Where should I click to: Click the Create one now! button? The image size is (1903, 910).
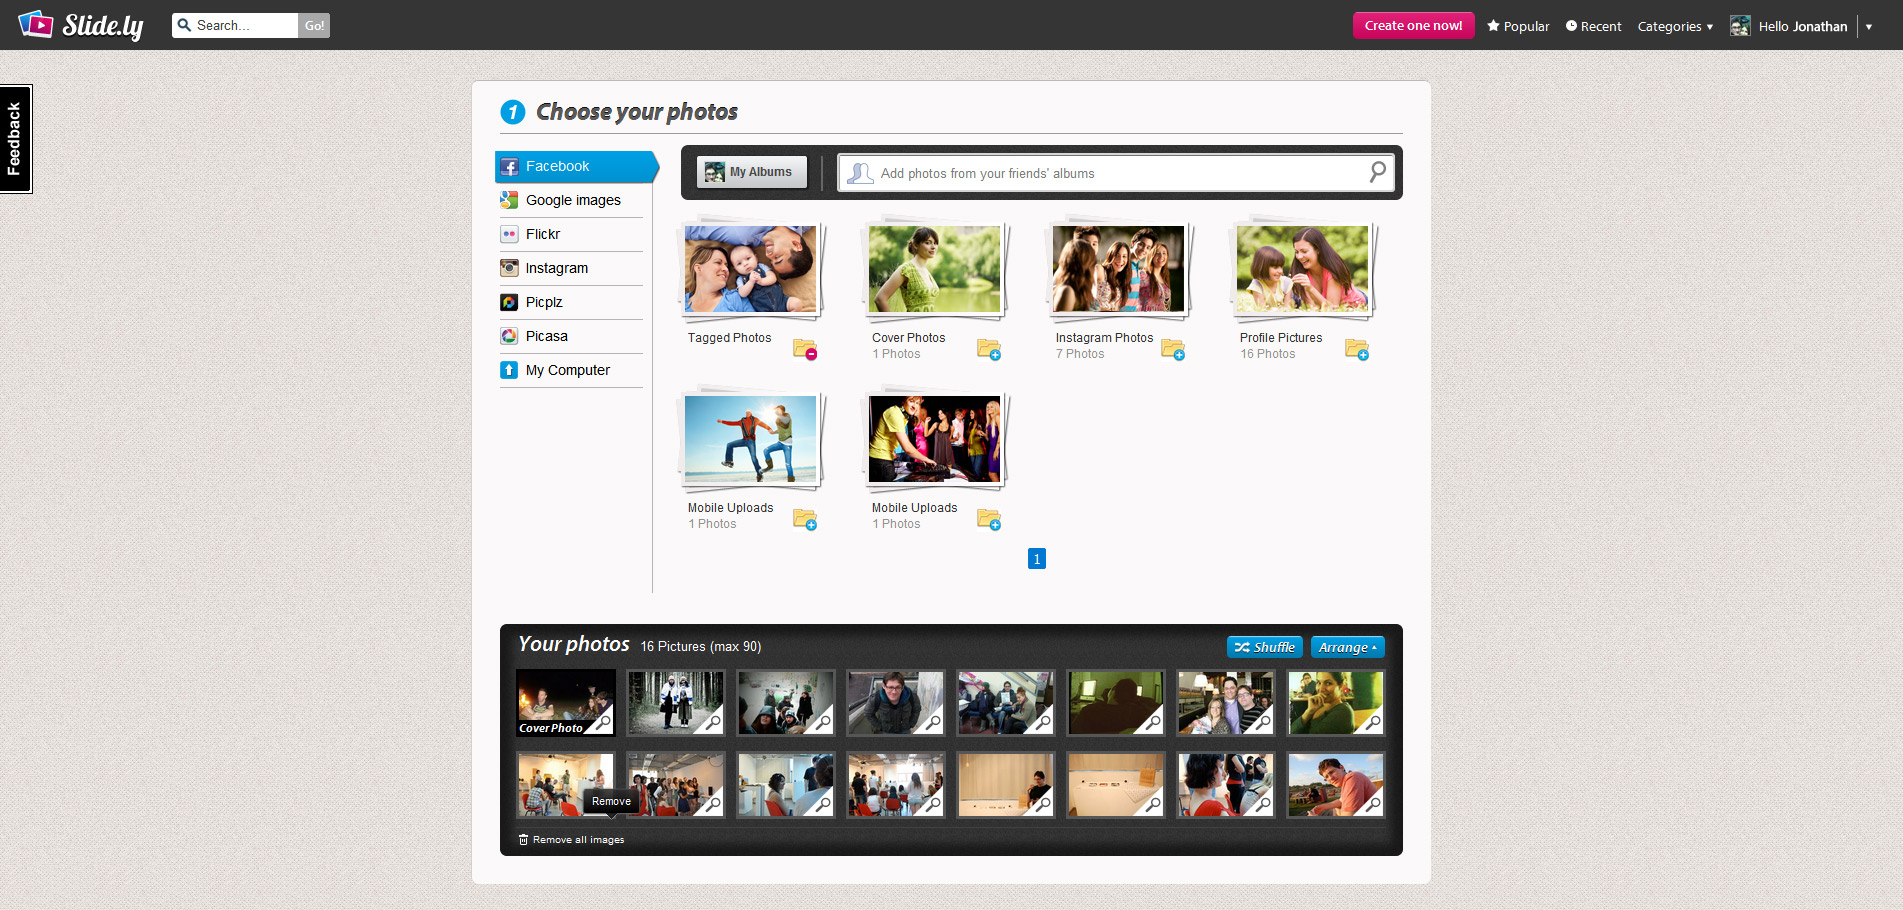pyautogui.click(x=1413, y=25)
